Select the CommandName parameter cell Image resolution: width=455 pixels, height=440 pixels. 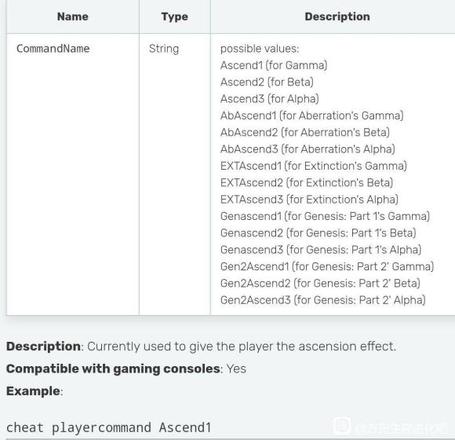tap(53, 49)
